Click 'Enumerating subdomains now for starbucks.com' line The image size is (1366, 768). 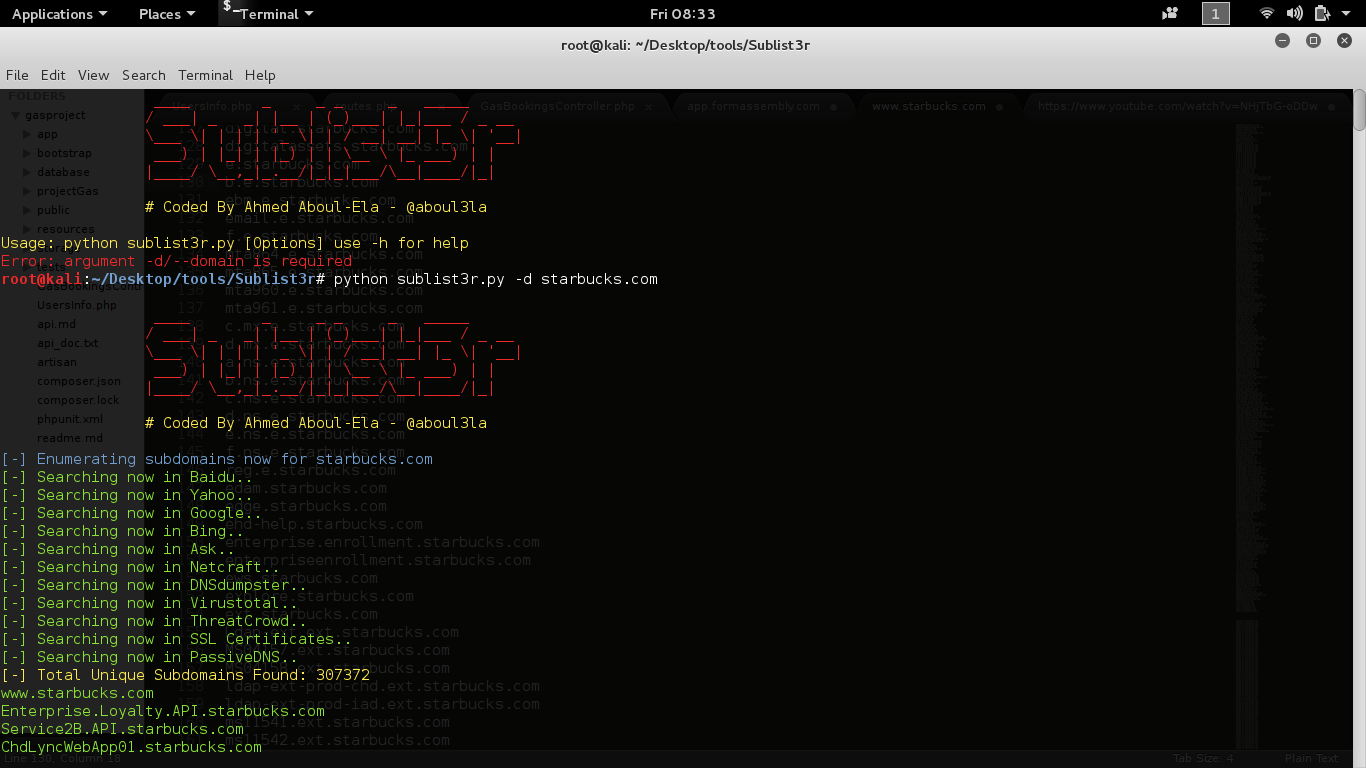[217, 459]
